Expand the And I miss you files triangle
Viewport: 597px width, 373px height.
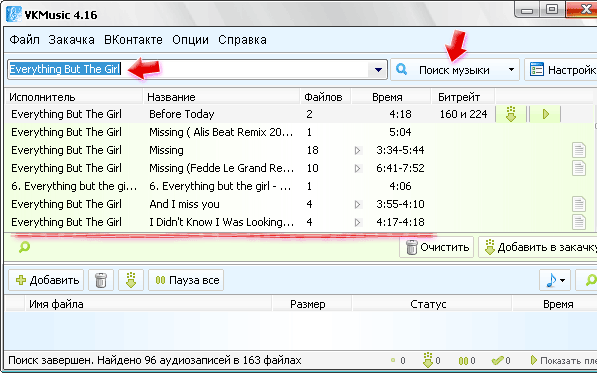(357, 204)
